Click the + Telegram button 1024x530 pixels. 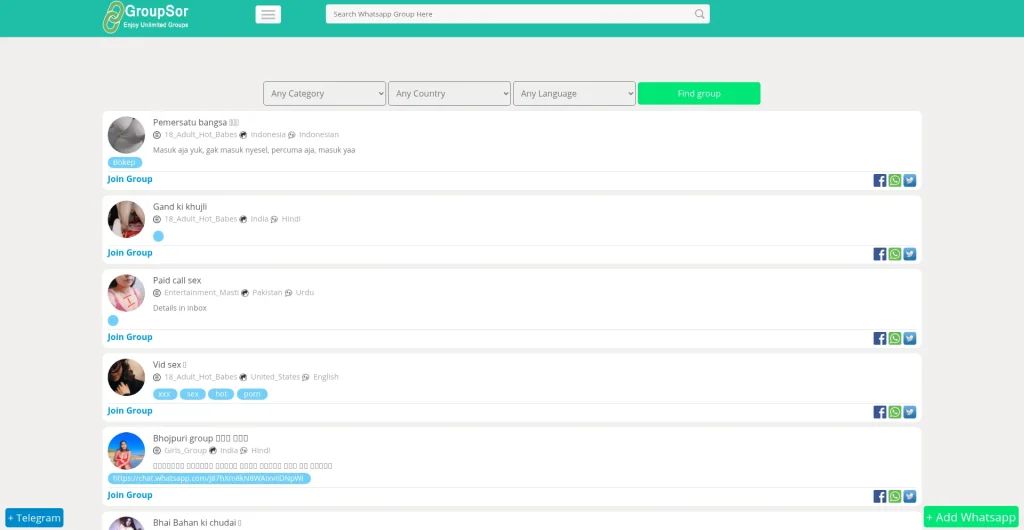[34, 518]
